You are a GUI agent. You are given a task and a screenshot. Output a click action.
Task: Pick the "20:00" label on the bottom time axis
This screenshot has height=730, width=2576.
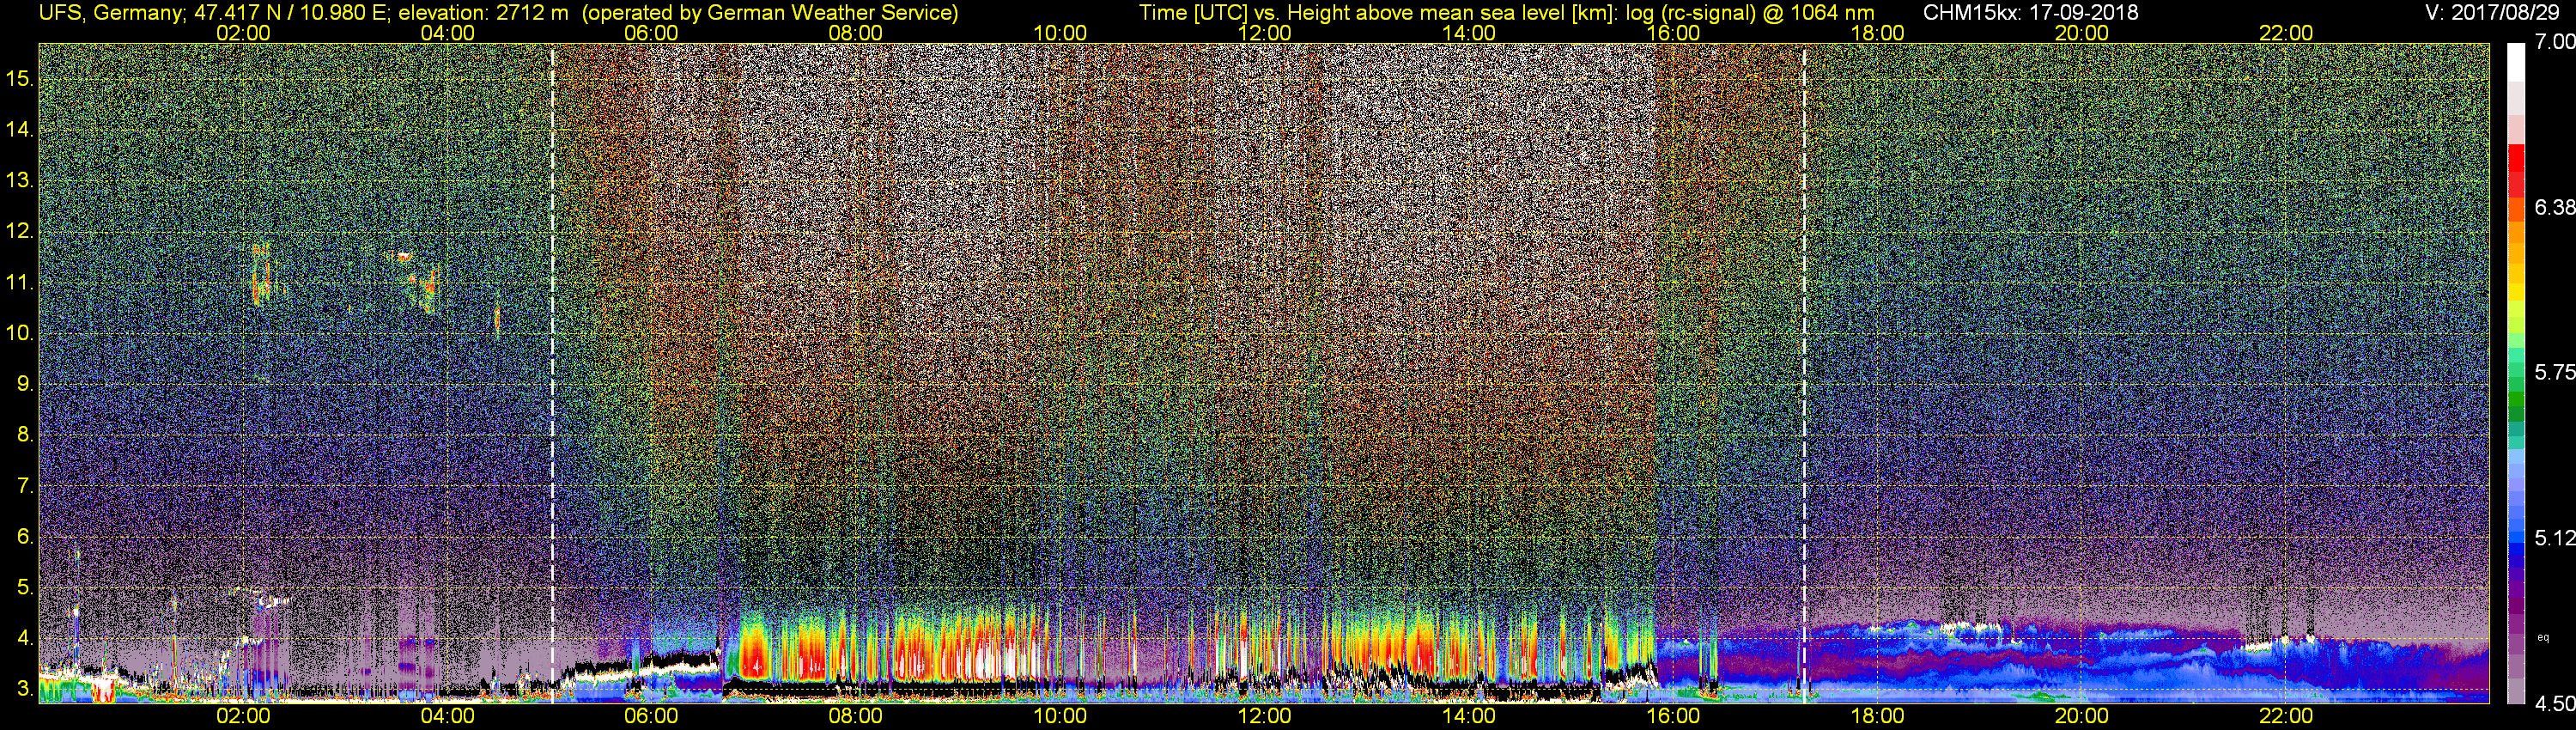click(2082, 716)
